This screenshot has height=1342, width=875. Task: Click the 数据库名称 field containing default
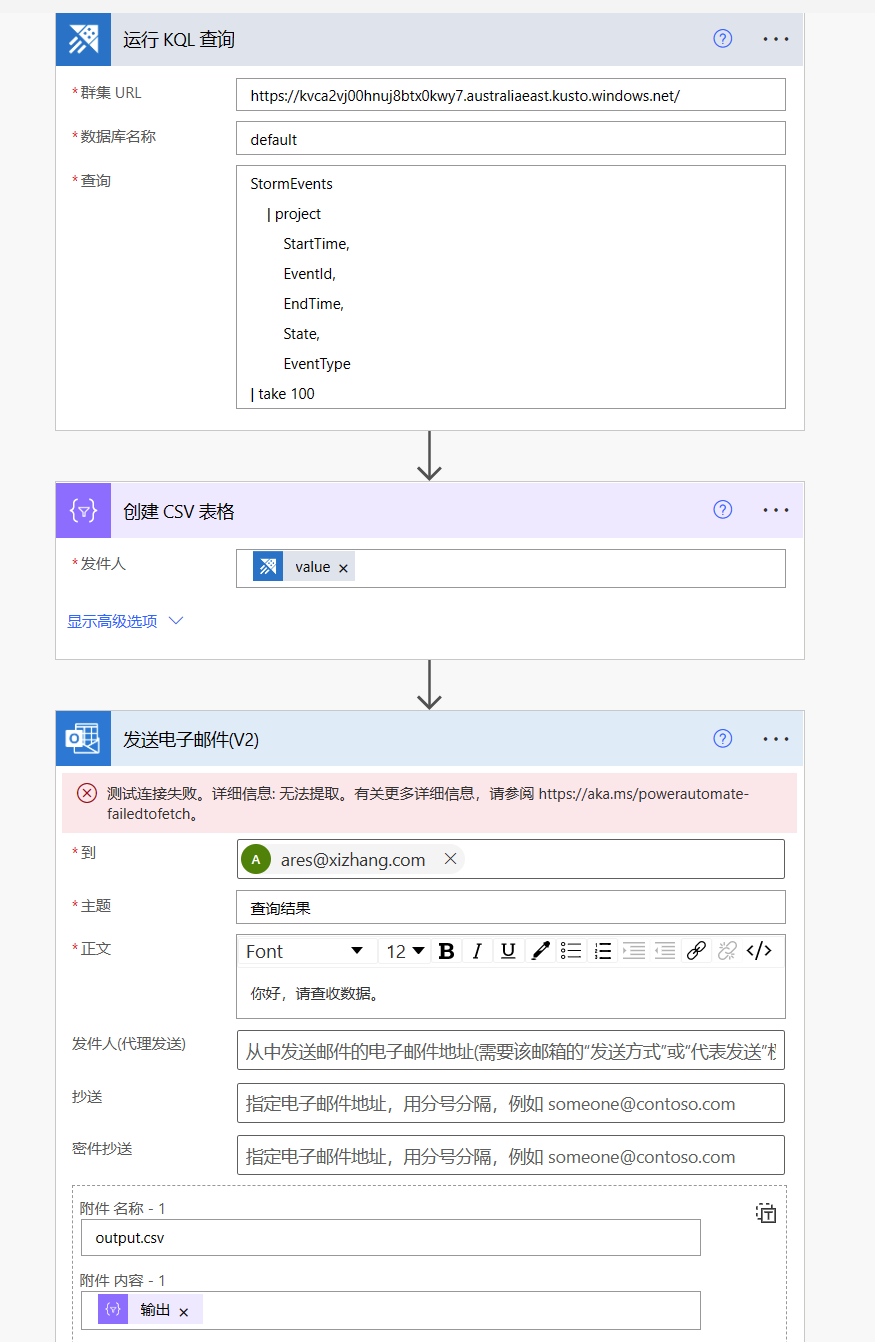(511, 139)
